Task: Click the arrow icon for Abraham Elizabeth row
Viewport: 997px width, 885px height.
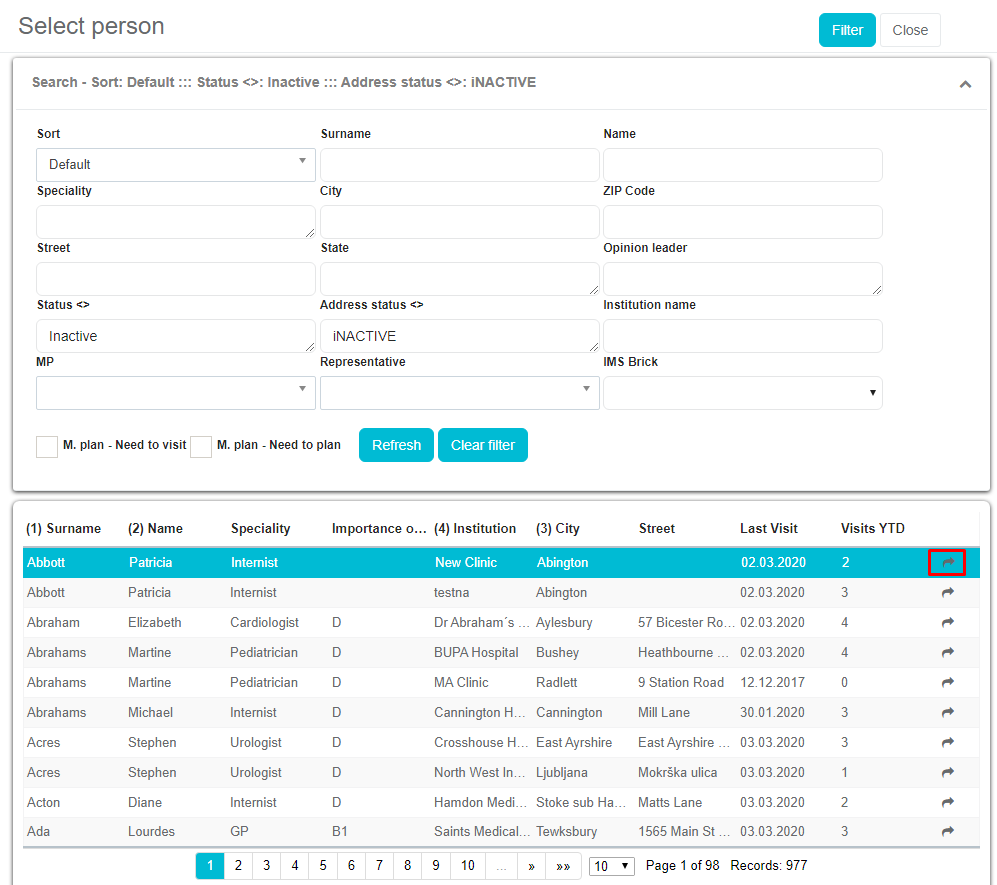Action: pos(947,623)
